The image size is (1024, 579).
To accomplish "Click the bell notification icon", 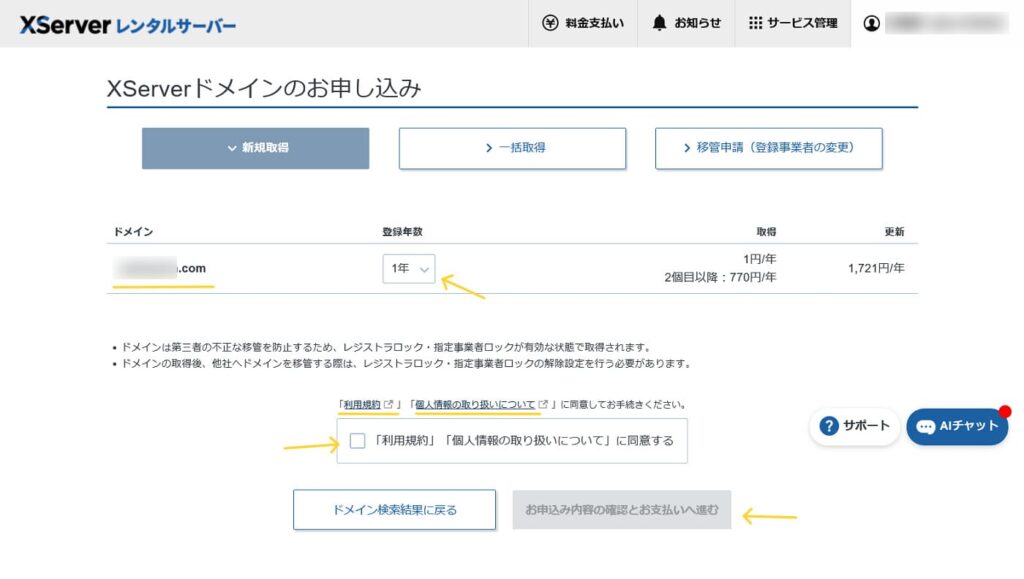I will pos(659,23).
